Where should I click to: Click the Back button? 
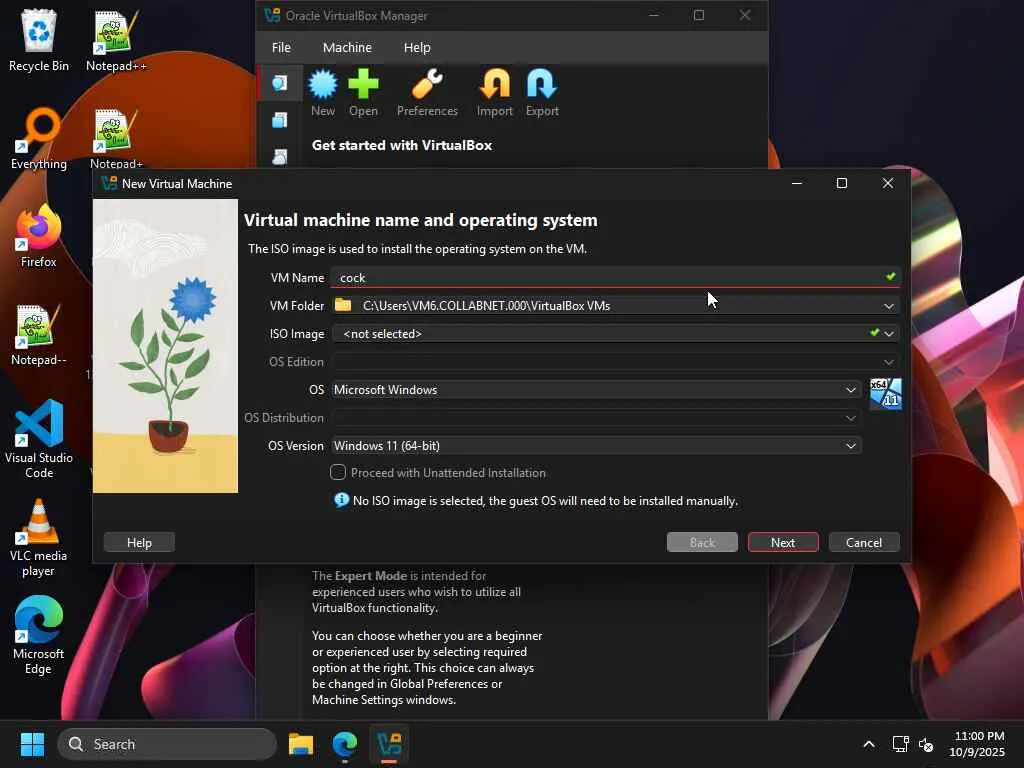click(702, 543)
